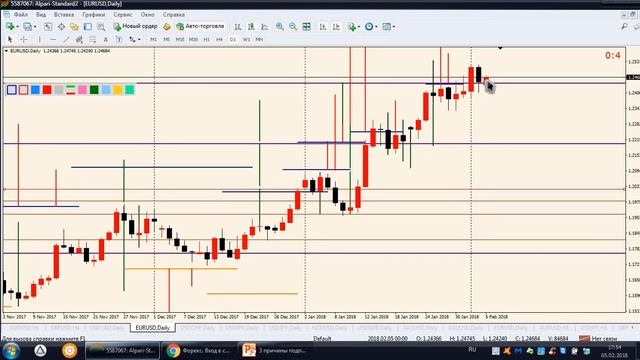This screenshot has height=360, width=640.
Task: Select the horizontal line tool
Action: (53, 40)
